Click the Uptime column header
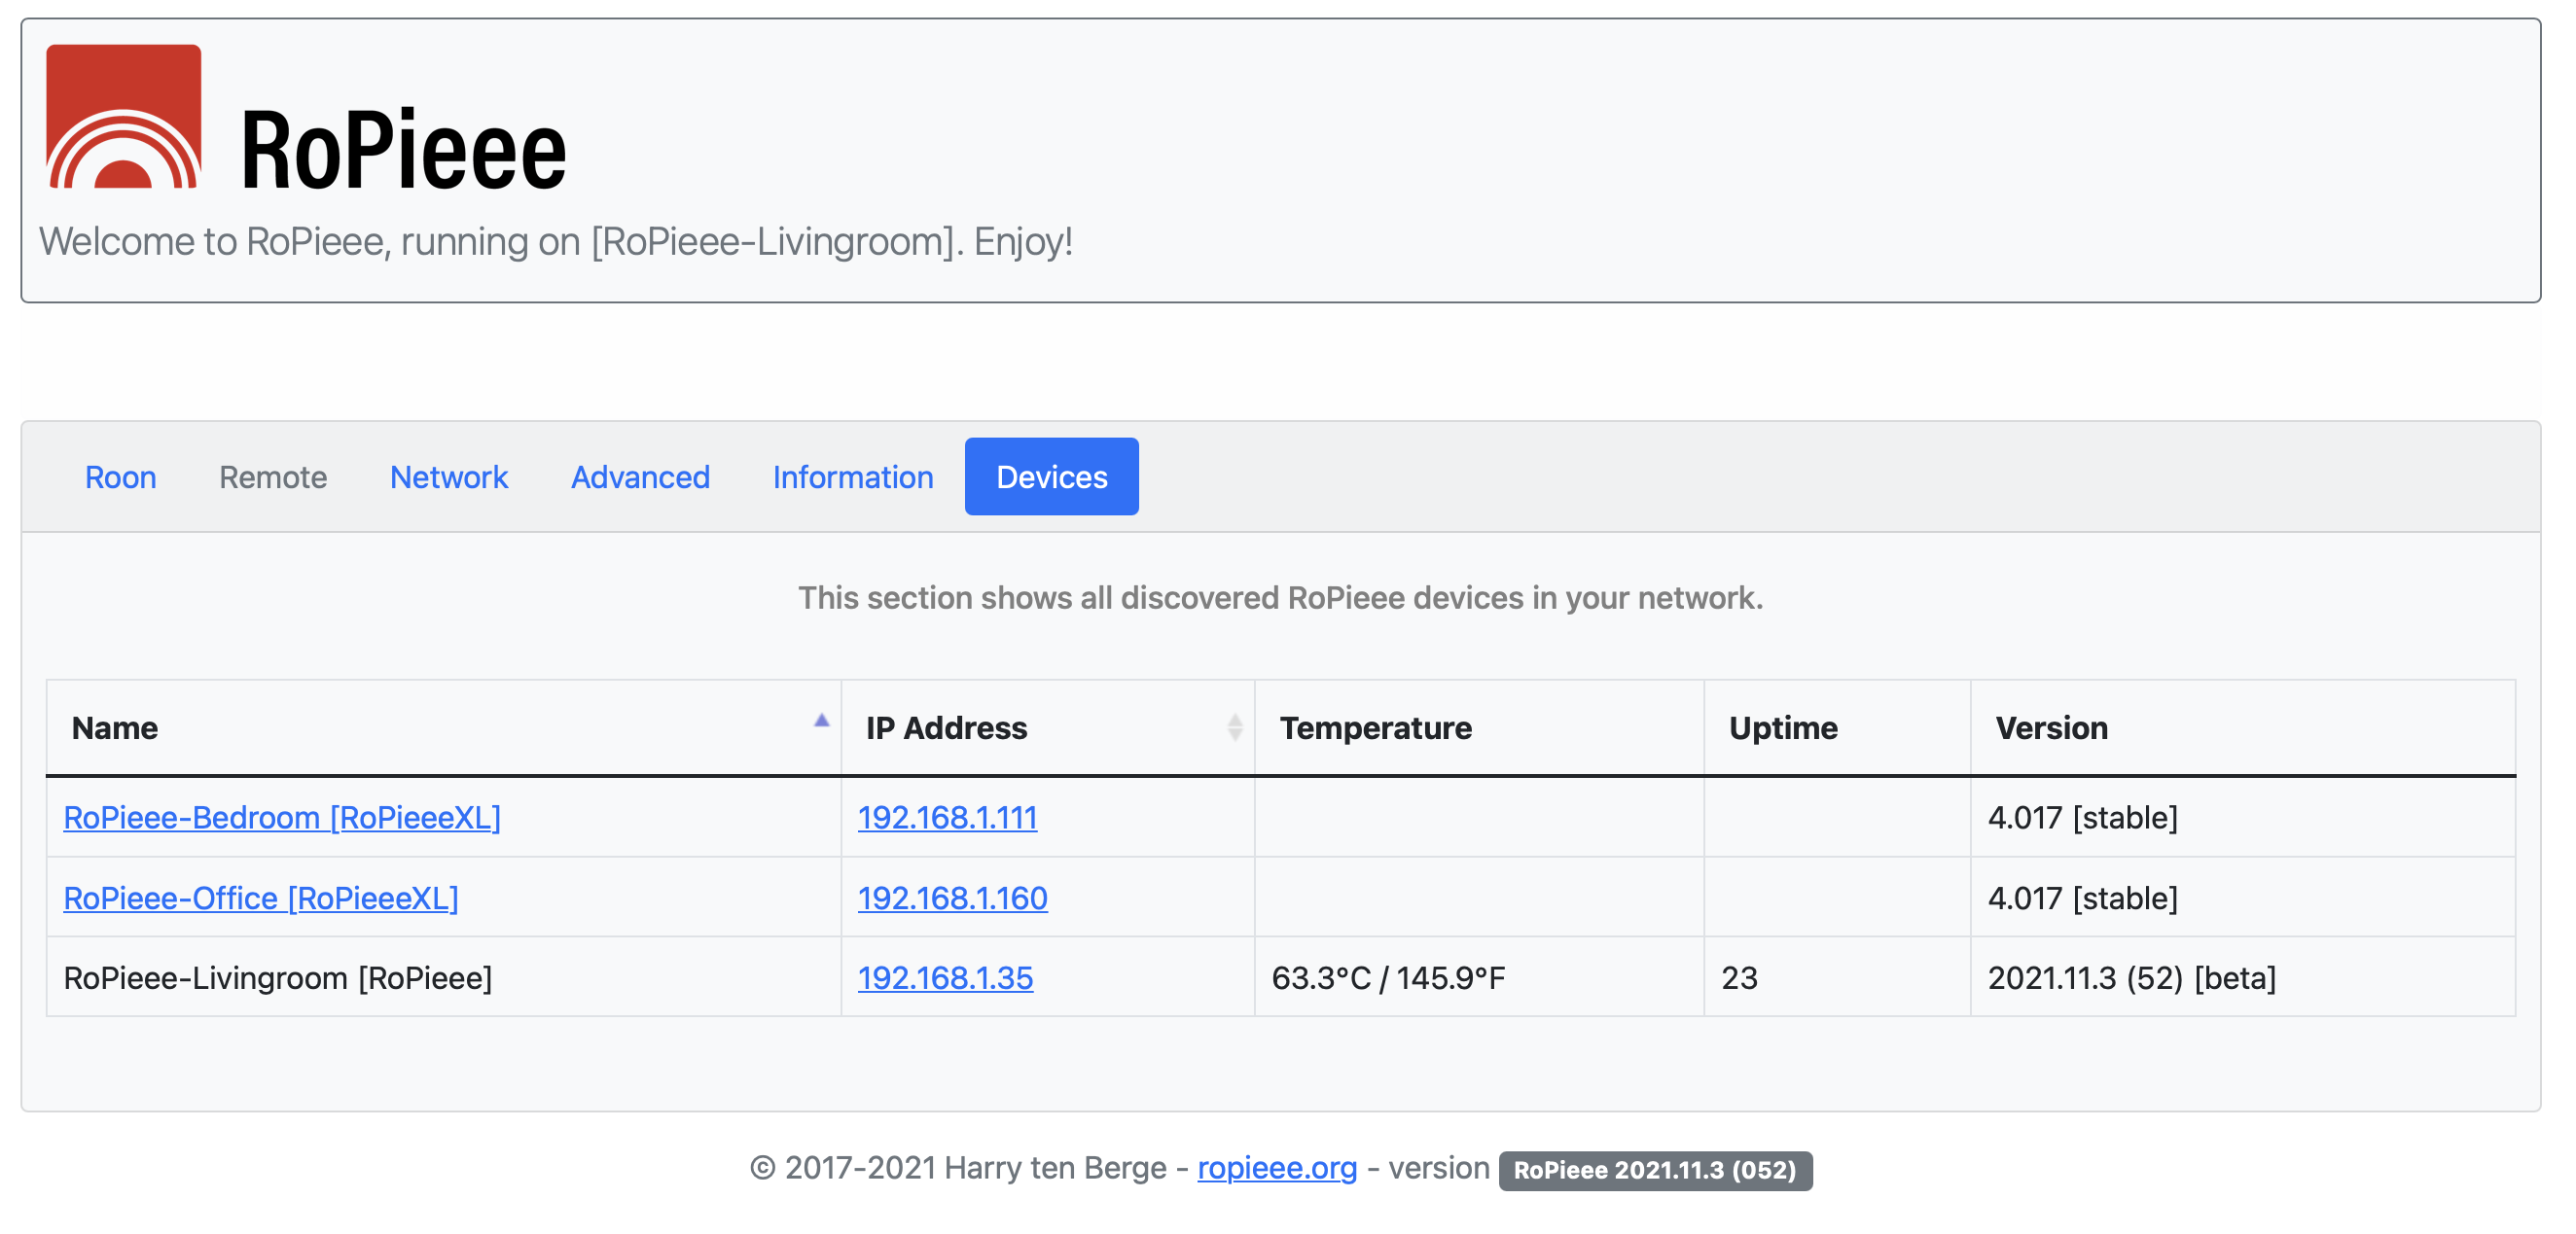Viewport: 2576px width, 1234px height. [1837, 728]
